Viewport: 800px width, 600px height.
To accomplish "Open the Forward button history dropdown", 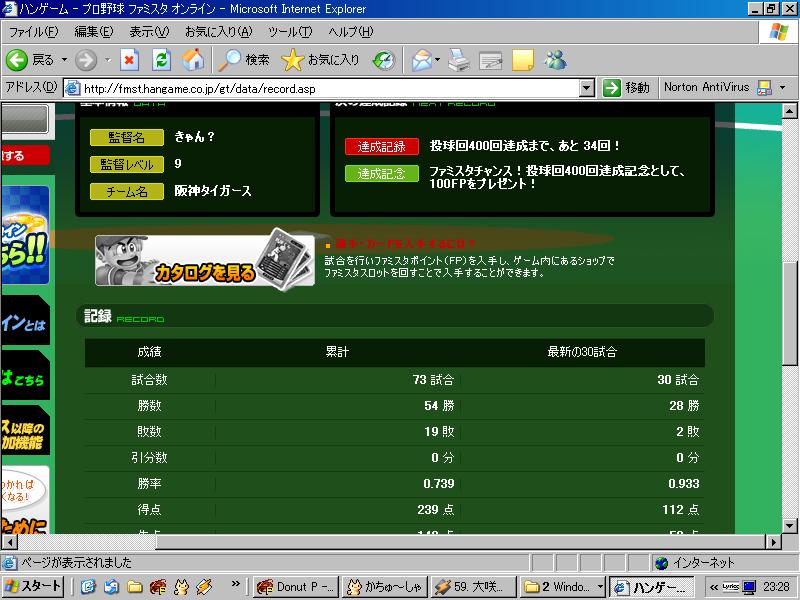I will (x=107, y=60).
